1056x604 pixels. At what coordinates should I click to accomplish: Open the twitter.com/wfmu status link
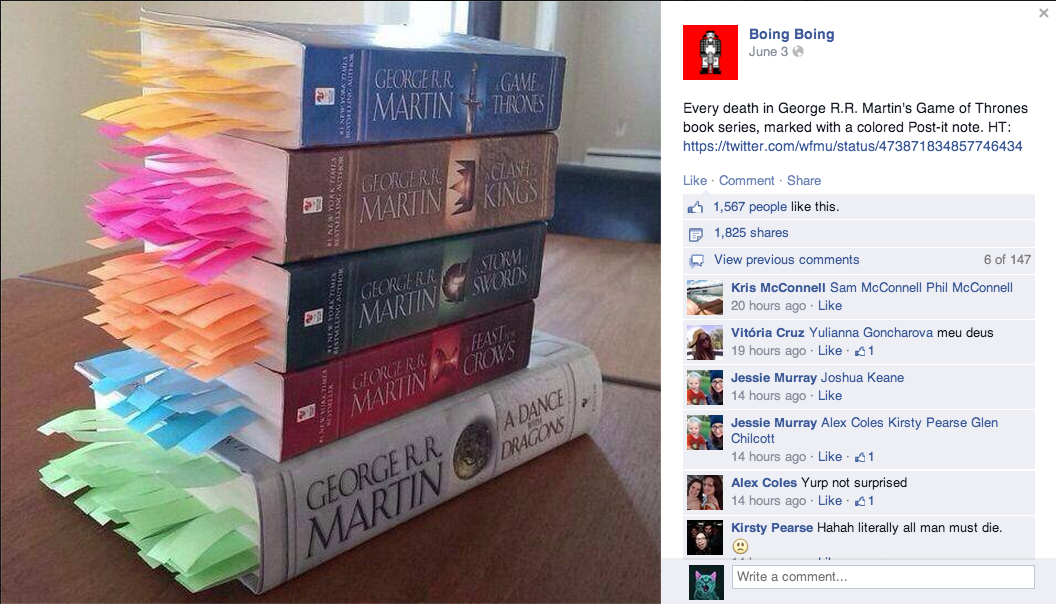pyautogui.click(x=853, y=146)
